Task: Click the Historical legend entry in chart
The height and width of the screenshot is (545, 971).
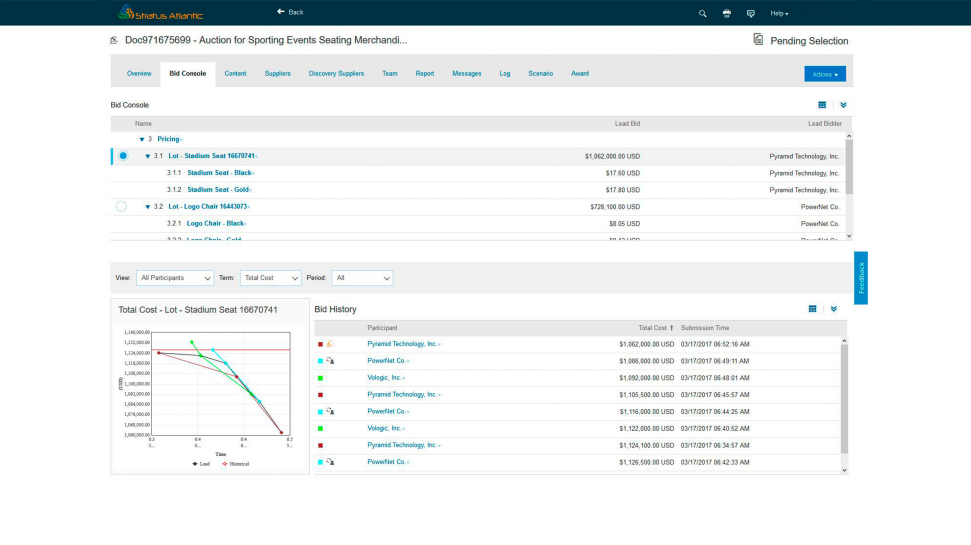Action: pos(235,464)
